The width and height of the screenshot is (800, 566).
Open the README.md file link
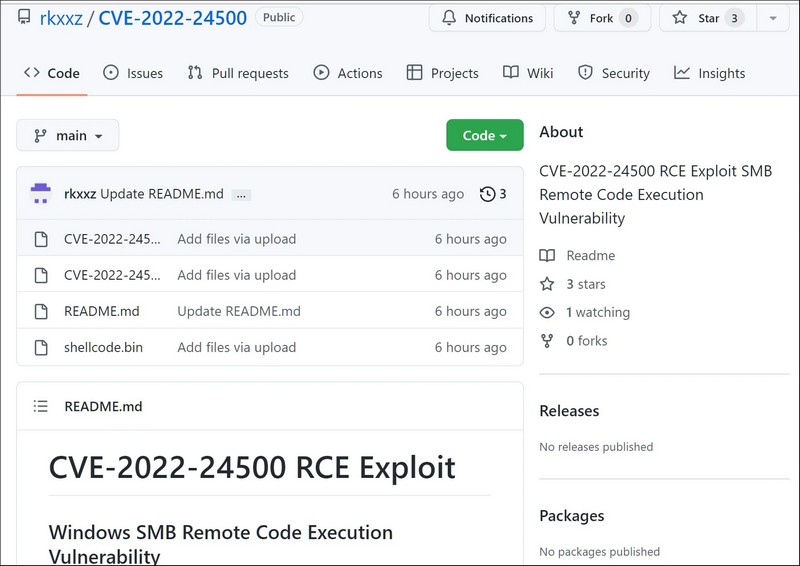tap(101, 311)
